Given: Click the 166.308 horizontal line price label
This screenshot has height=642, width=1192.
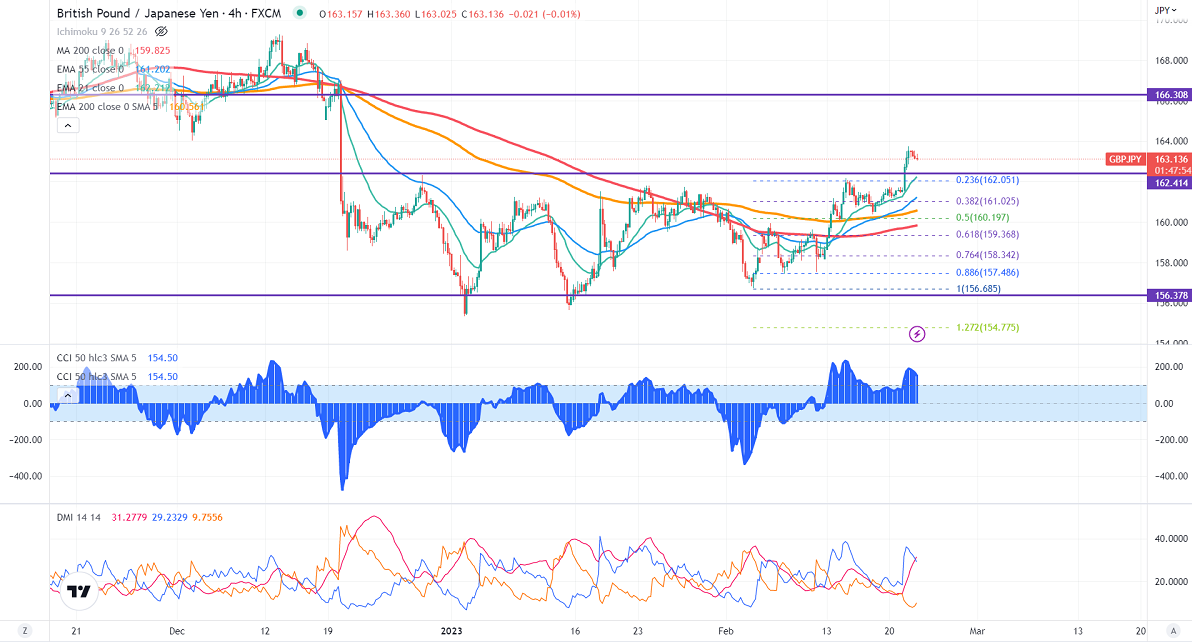Looking at the screenshot, I should tap(1170, 95).
